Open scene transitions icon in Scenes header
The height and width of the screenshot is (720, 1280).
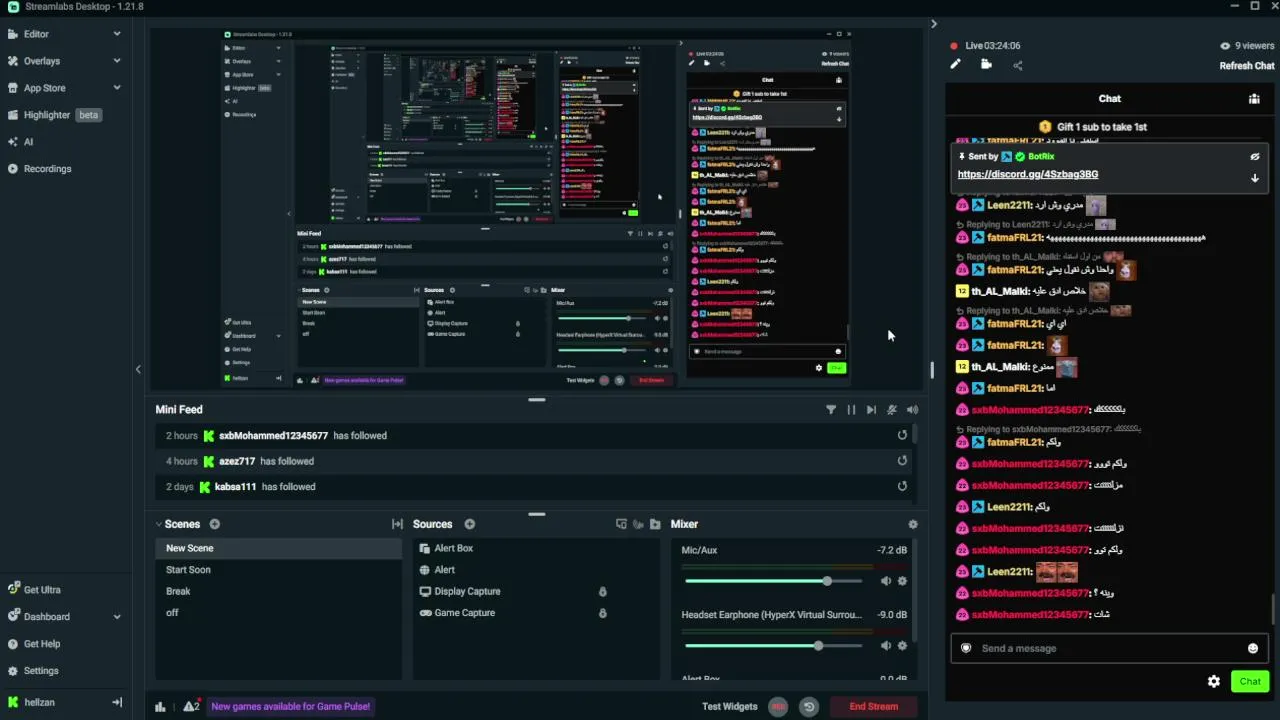pyautogui.click(x=397, y=524)
